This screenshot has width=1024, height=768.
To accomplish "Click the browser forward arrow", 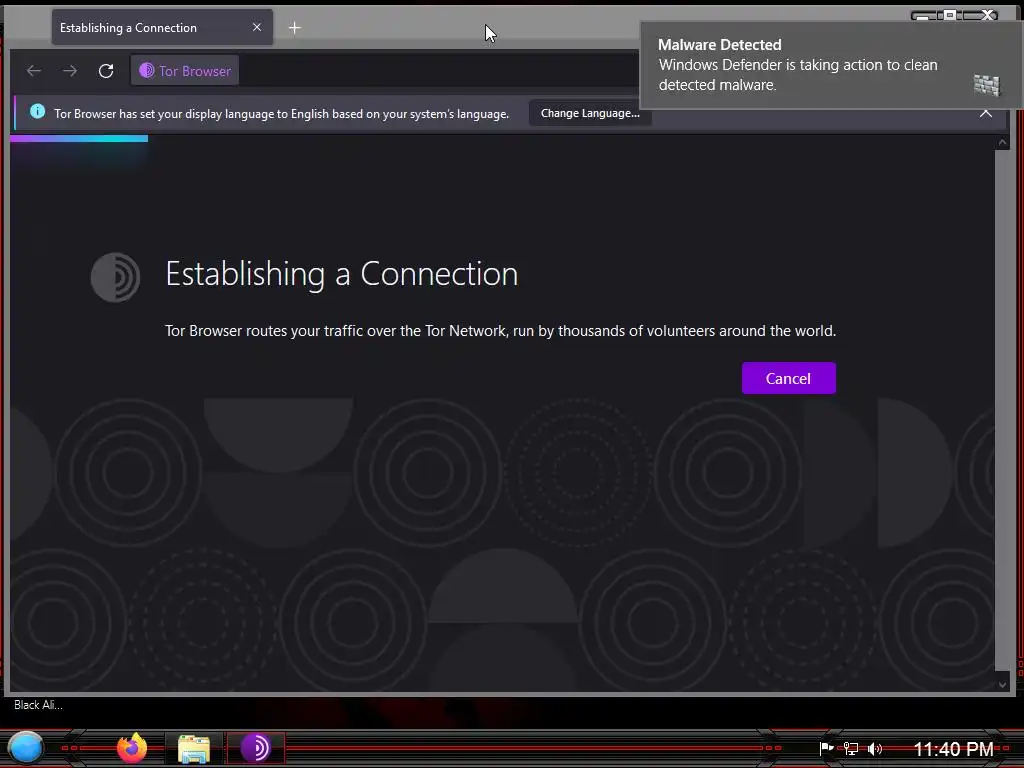I will (70, 71).
